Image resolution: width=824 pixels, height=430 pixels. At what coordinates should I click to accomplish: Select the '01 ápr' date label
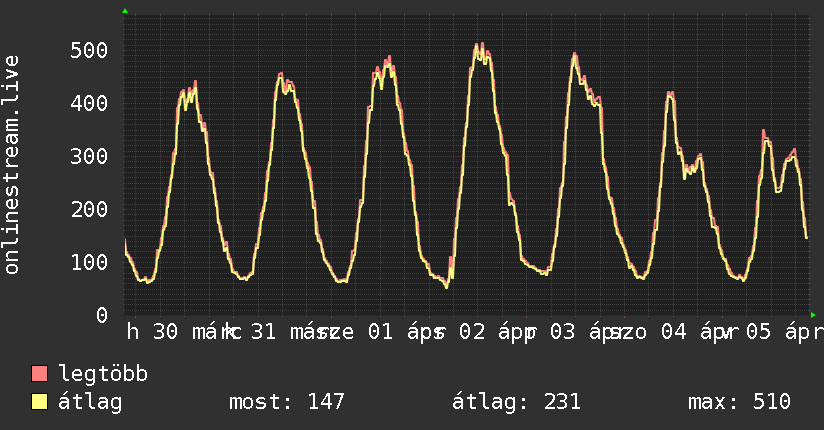(x=400, y=332)
